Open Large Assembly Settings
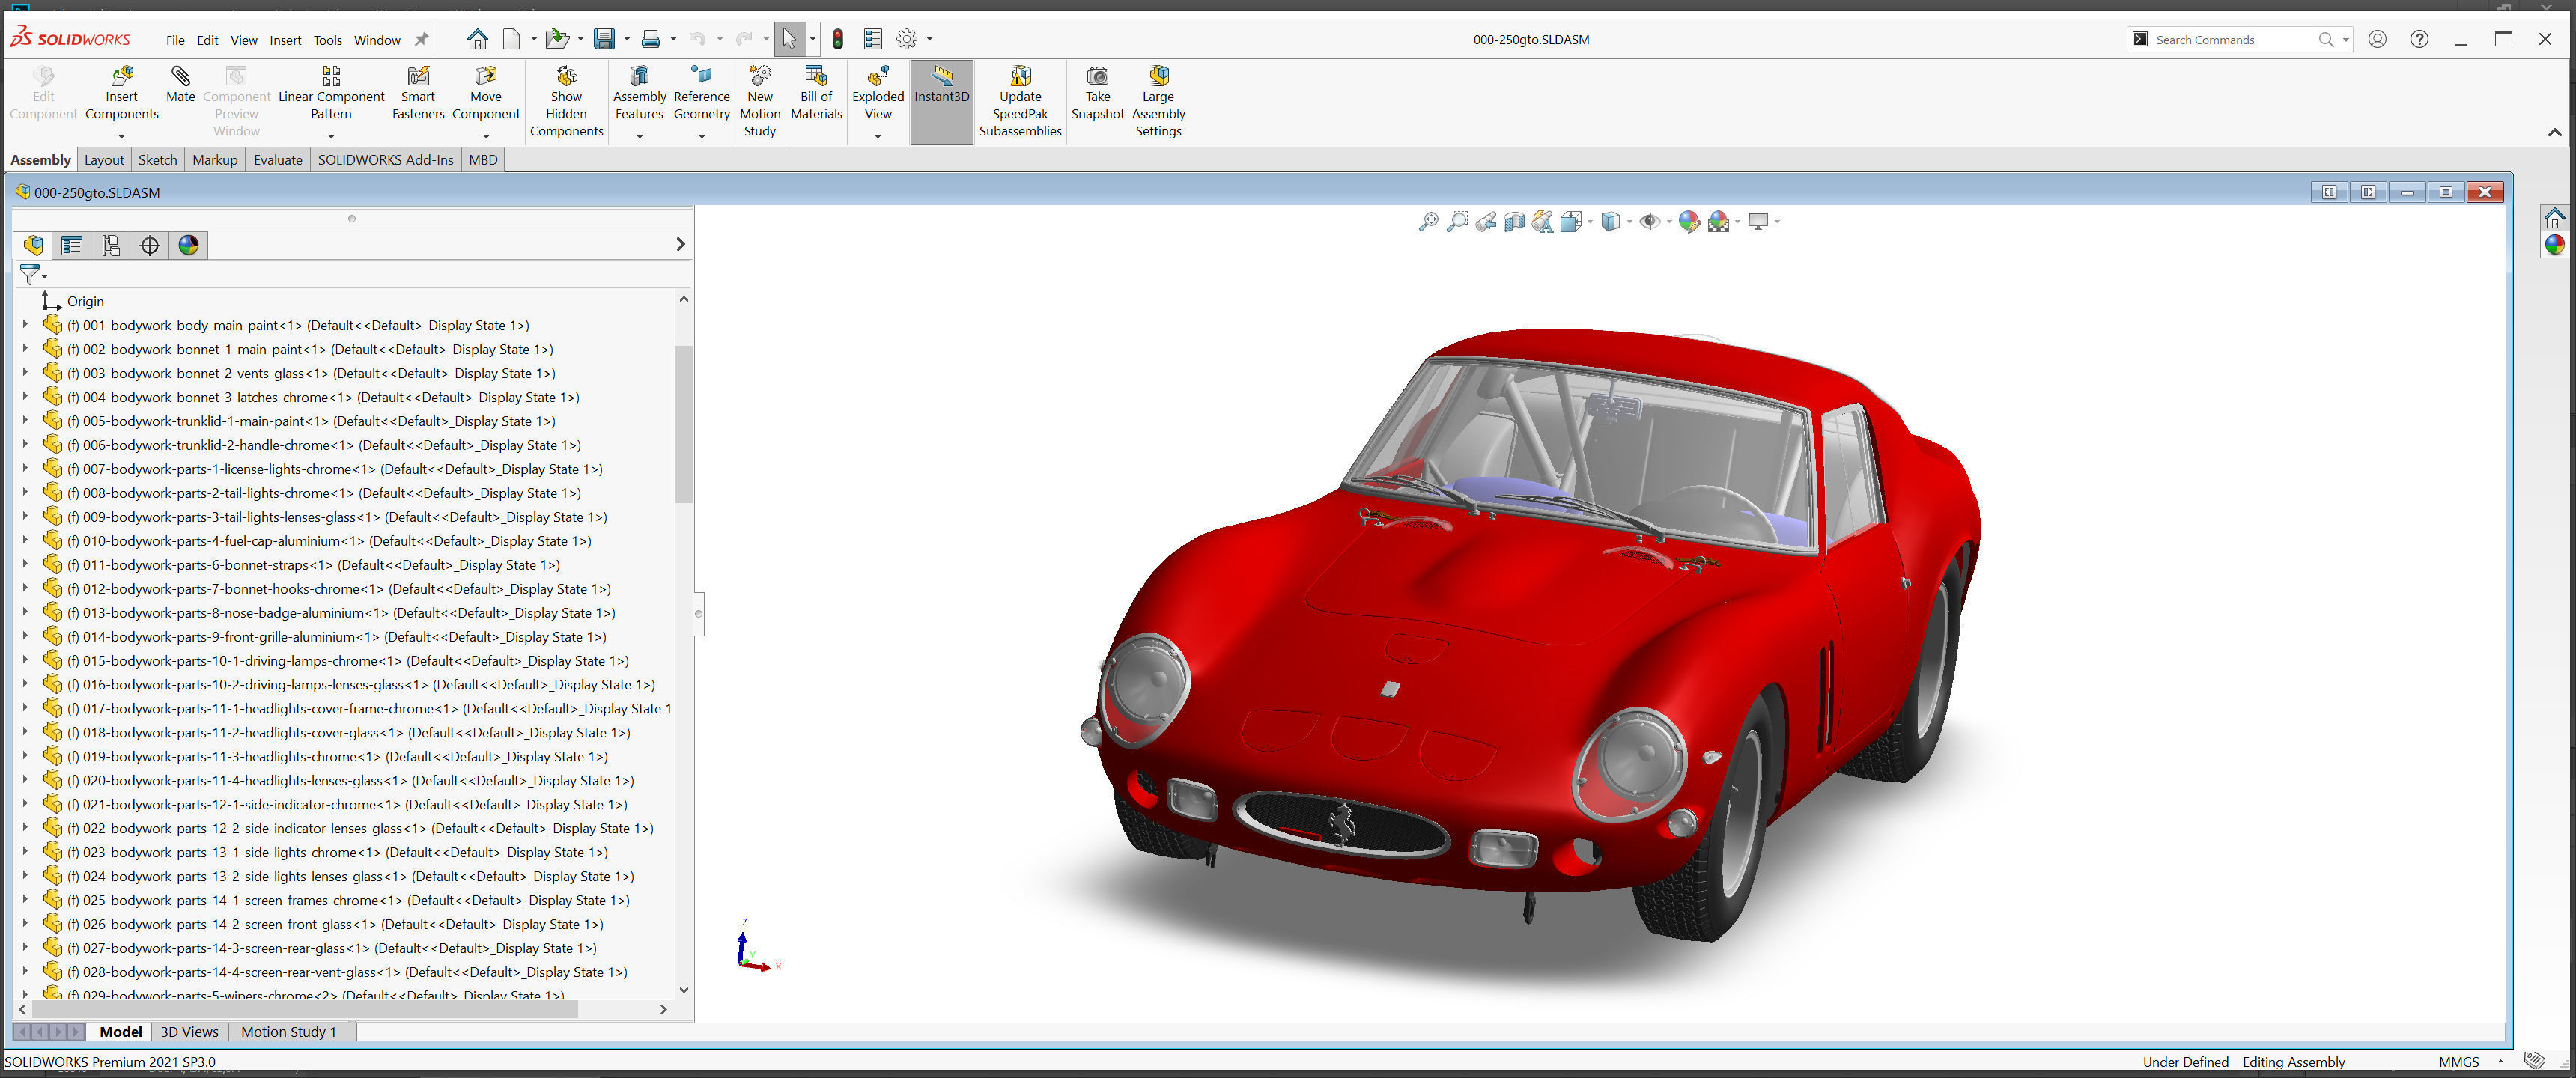 (1158, 102)
